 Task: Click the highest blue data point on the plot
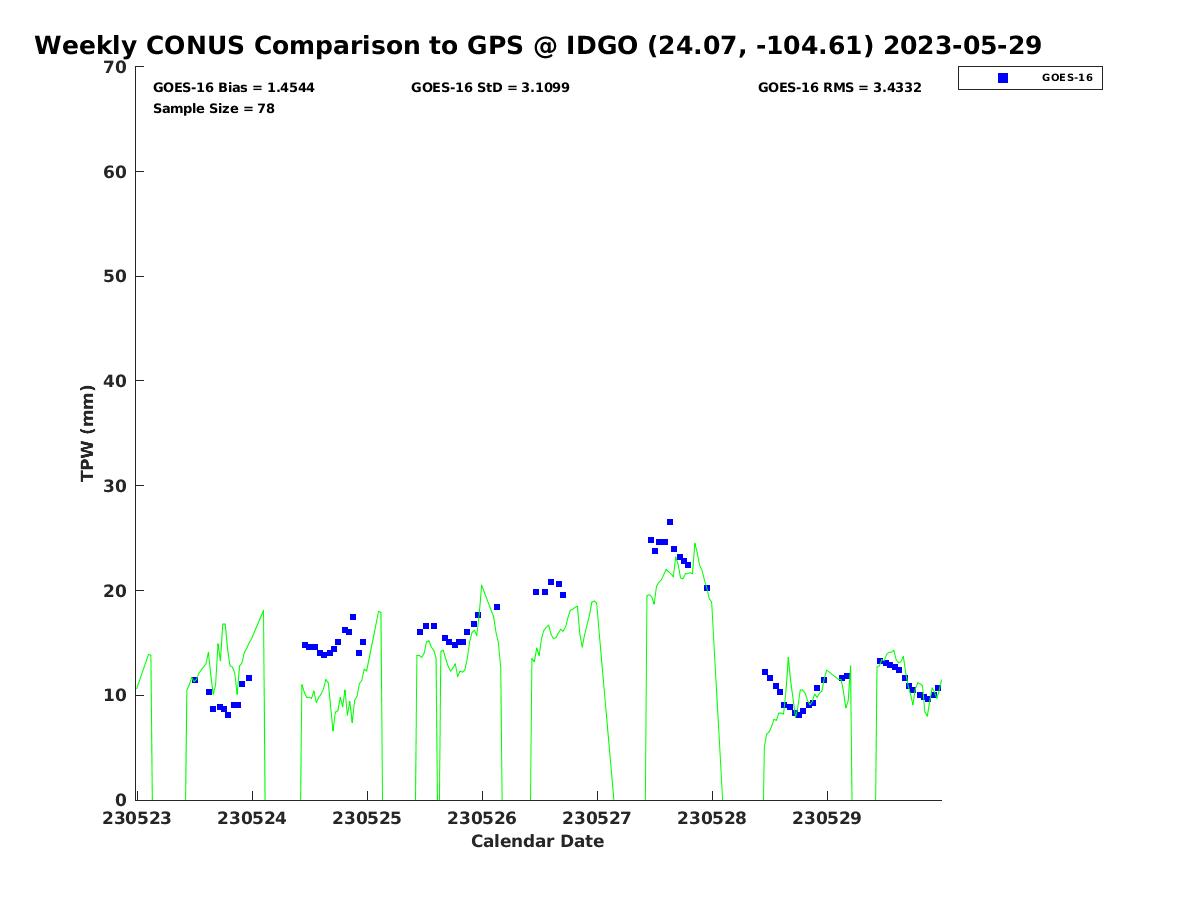click(x=670, y=522)
